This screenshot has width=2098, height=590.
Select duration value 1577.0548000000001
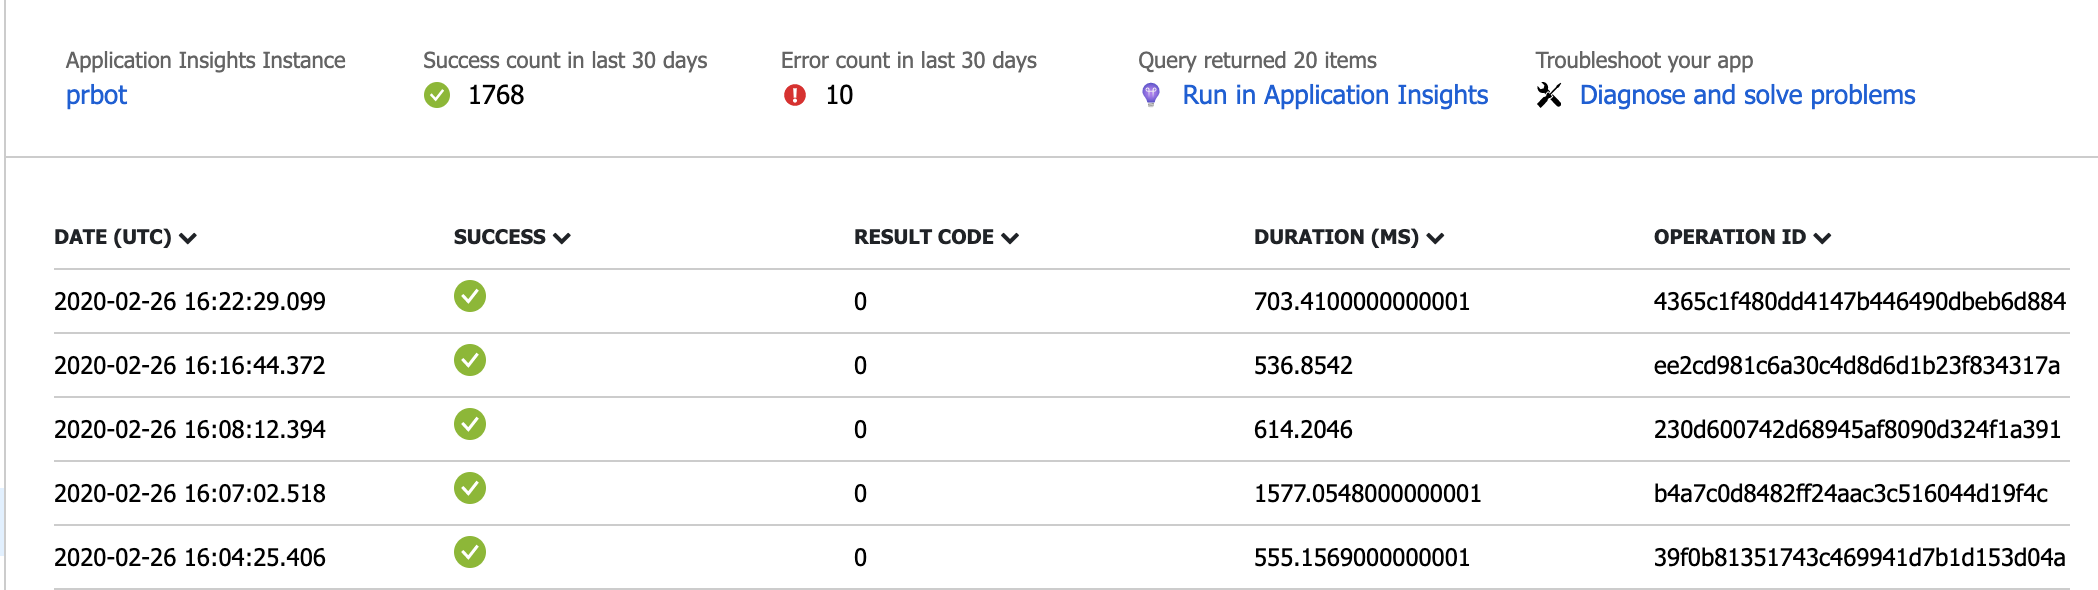1367,493
